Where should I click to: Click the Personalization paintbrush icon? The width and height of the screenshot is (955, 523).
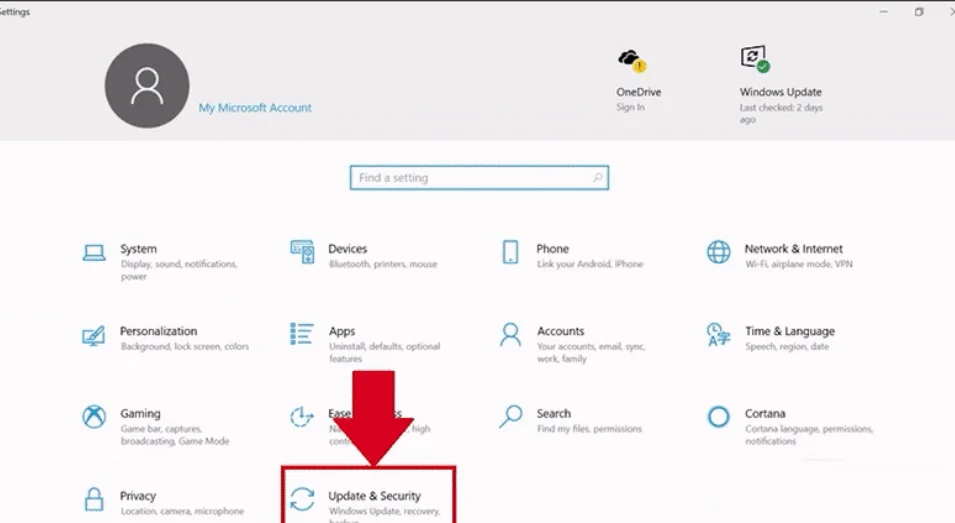(94, 334)
